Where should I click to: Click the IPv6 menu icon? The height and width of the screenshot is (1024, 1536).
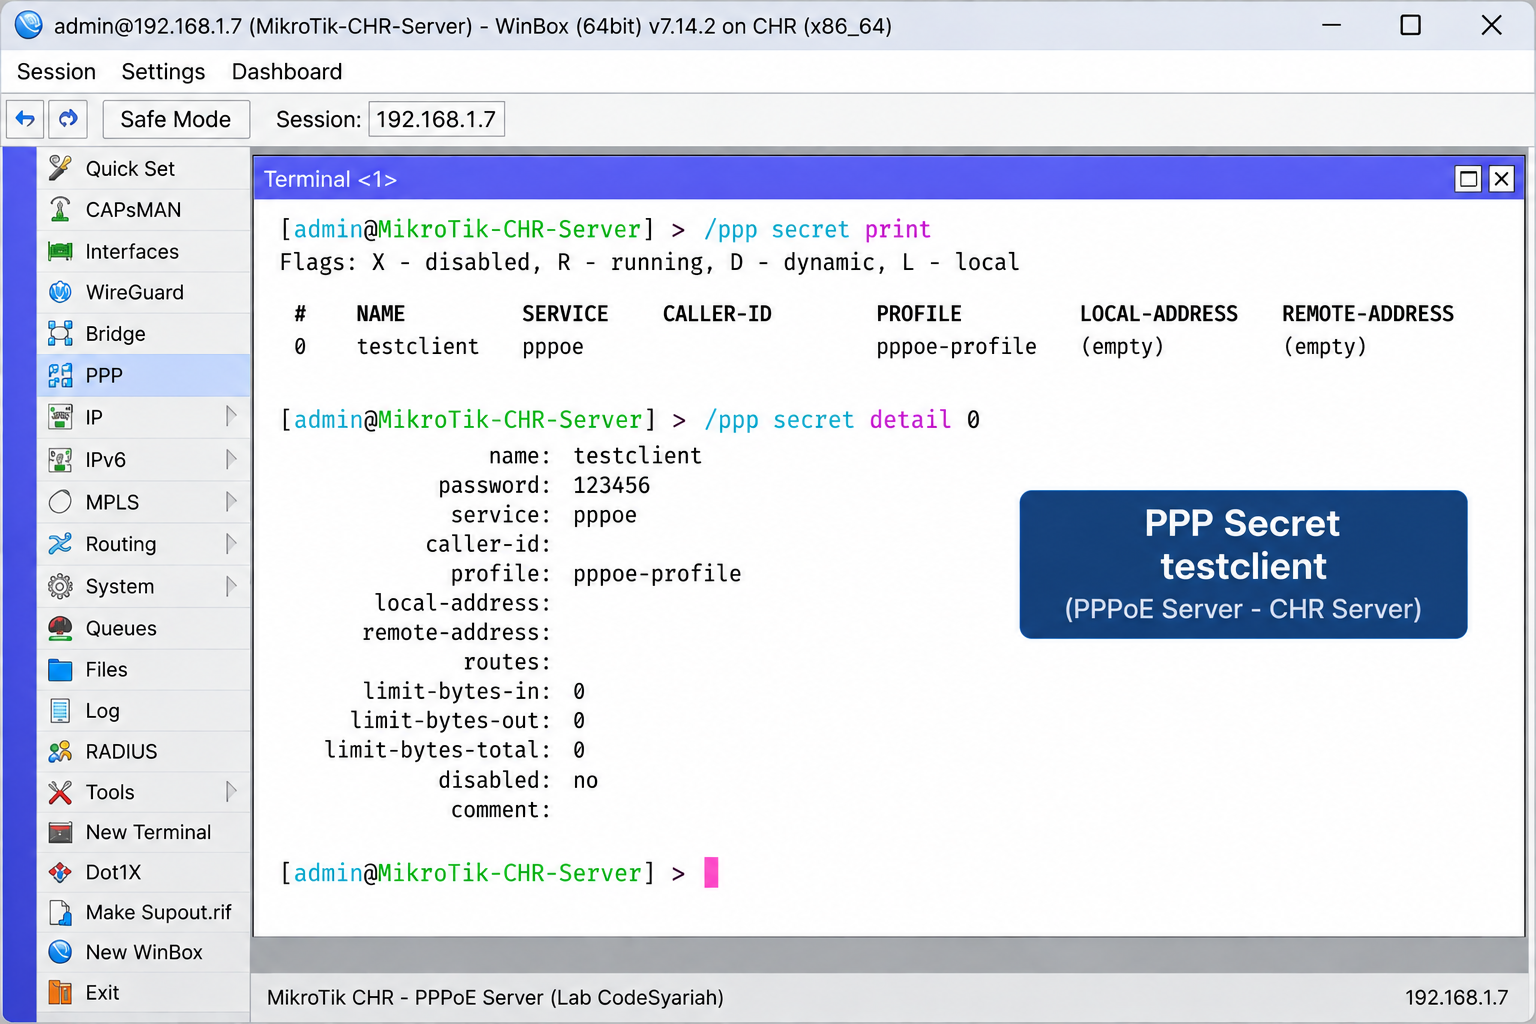pyautogui.click(x=60, y=460)
